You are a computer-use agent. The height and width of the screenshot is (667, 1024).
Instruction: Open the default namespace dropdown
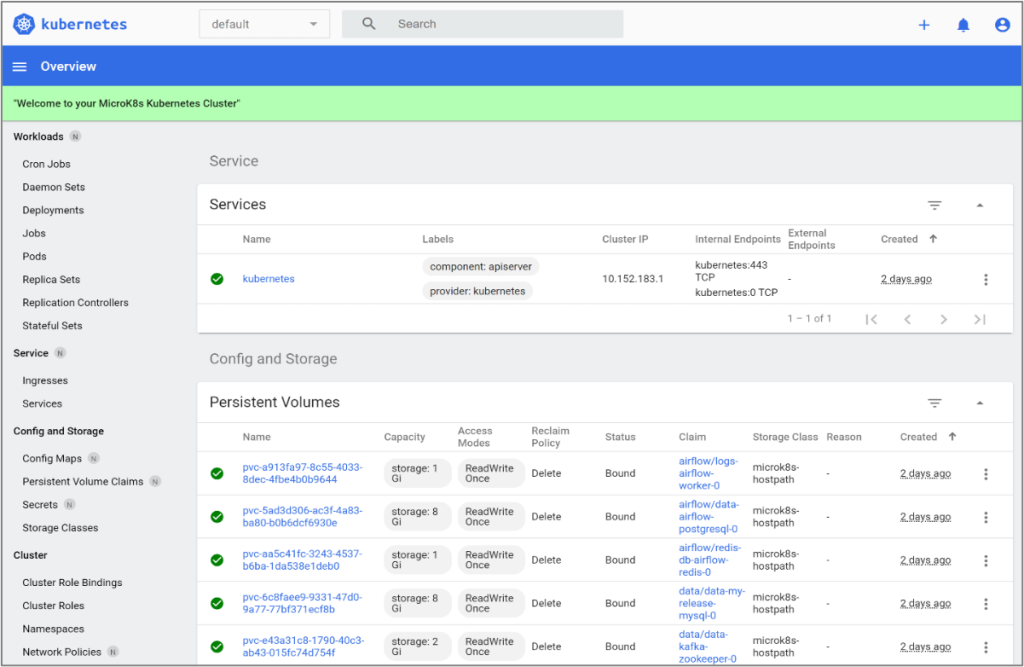point(264,24)
